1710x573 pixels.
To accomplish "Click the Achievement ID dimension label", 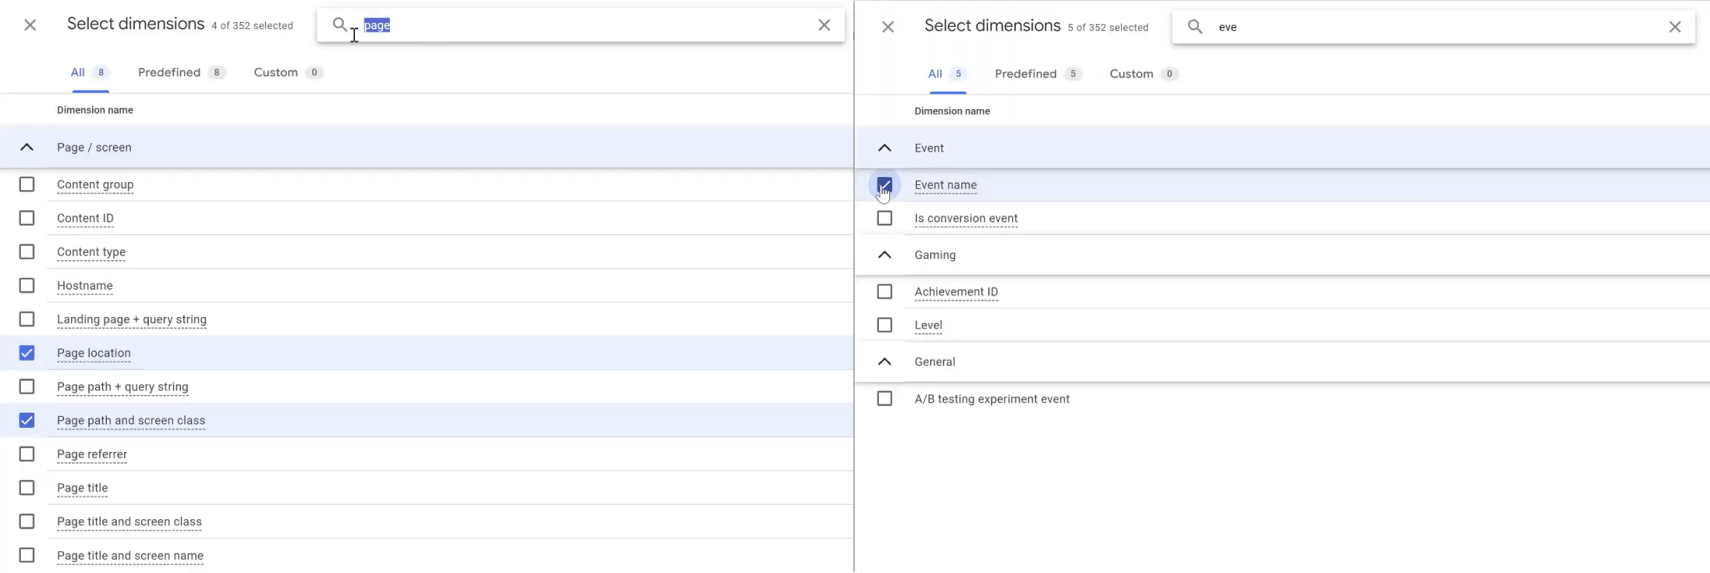I will [956, 292].
